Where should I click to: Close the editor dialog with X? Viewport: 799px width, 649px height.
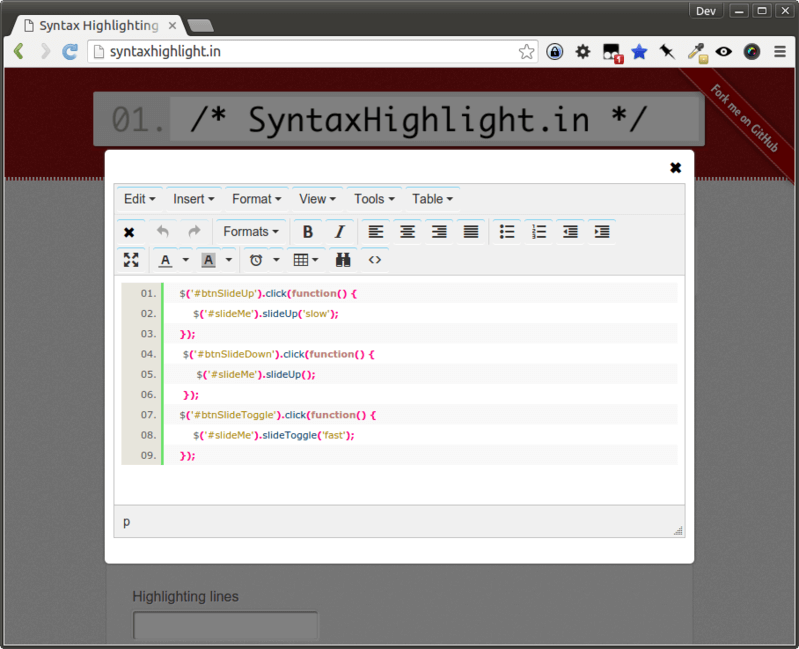tap(675, 168)
